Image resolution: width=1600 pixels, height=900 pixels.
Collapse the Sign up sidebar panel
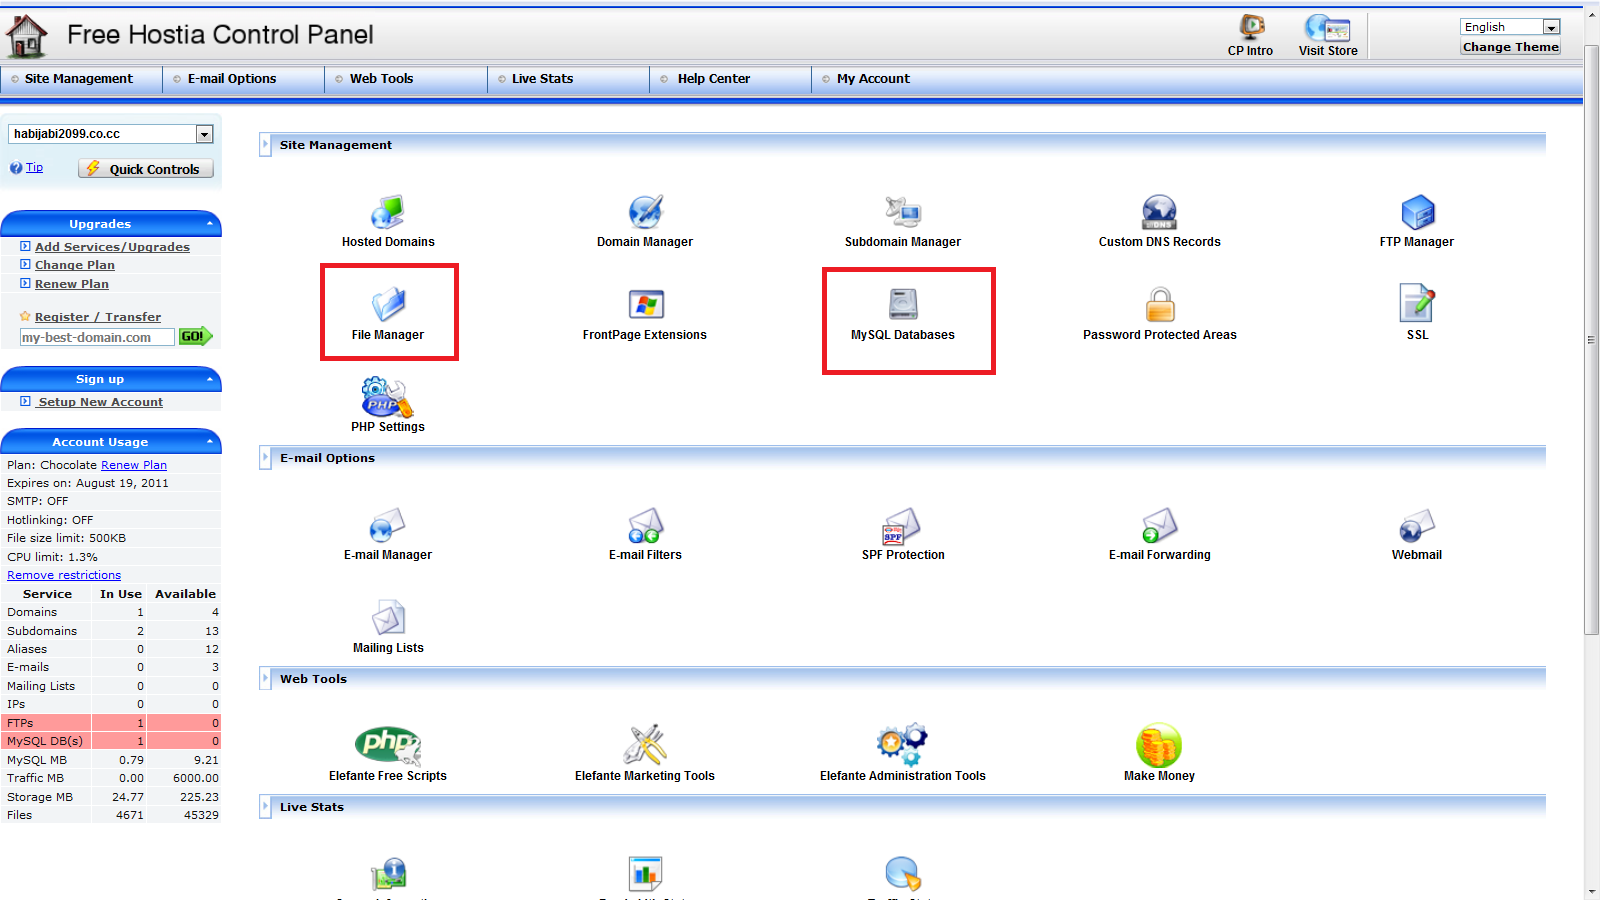(210, 379)
